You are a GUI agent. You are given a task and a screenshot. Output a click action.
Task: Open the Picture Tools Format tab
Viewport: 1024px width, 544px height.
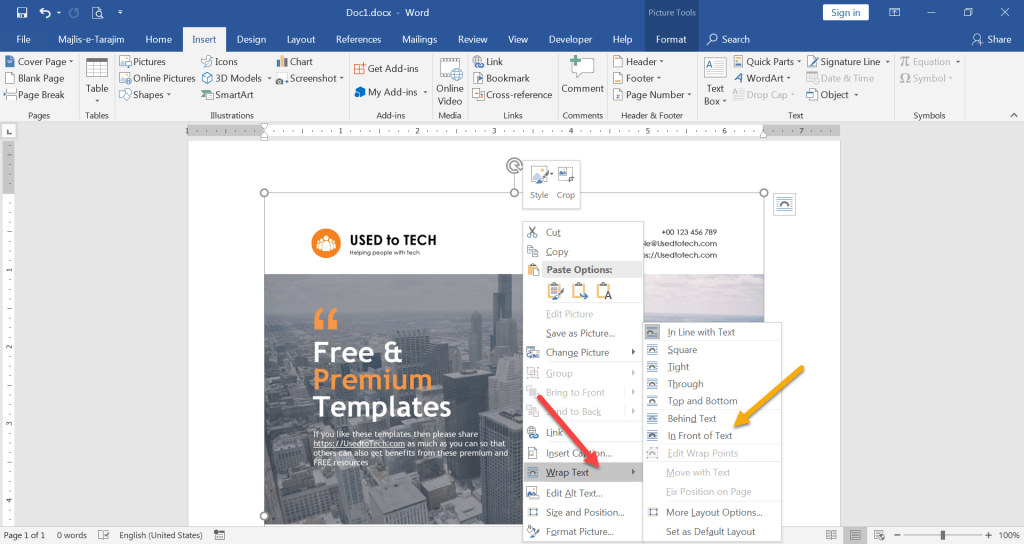coord(671,39)
